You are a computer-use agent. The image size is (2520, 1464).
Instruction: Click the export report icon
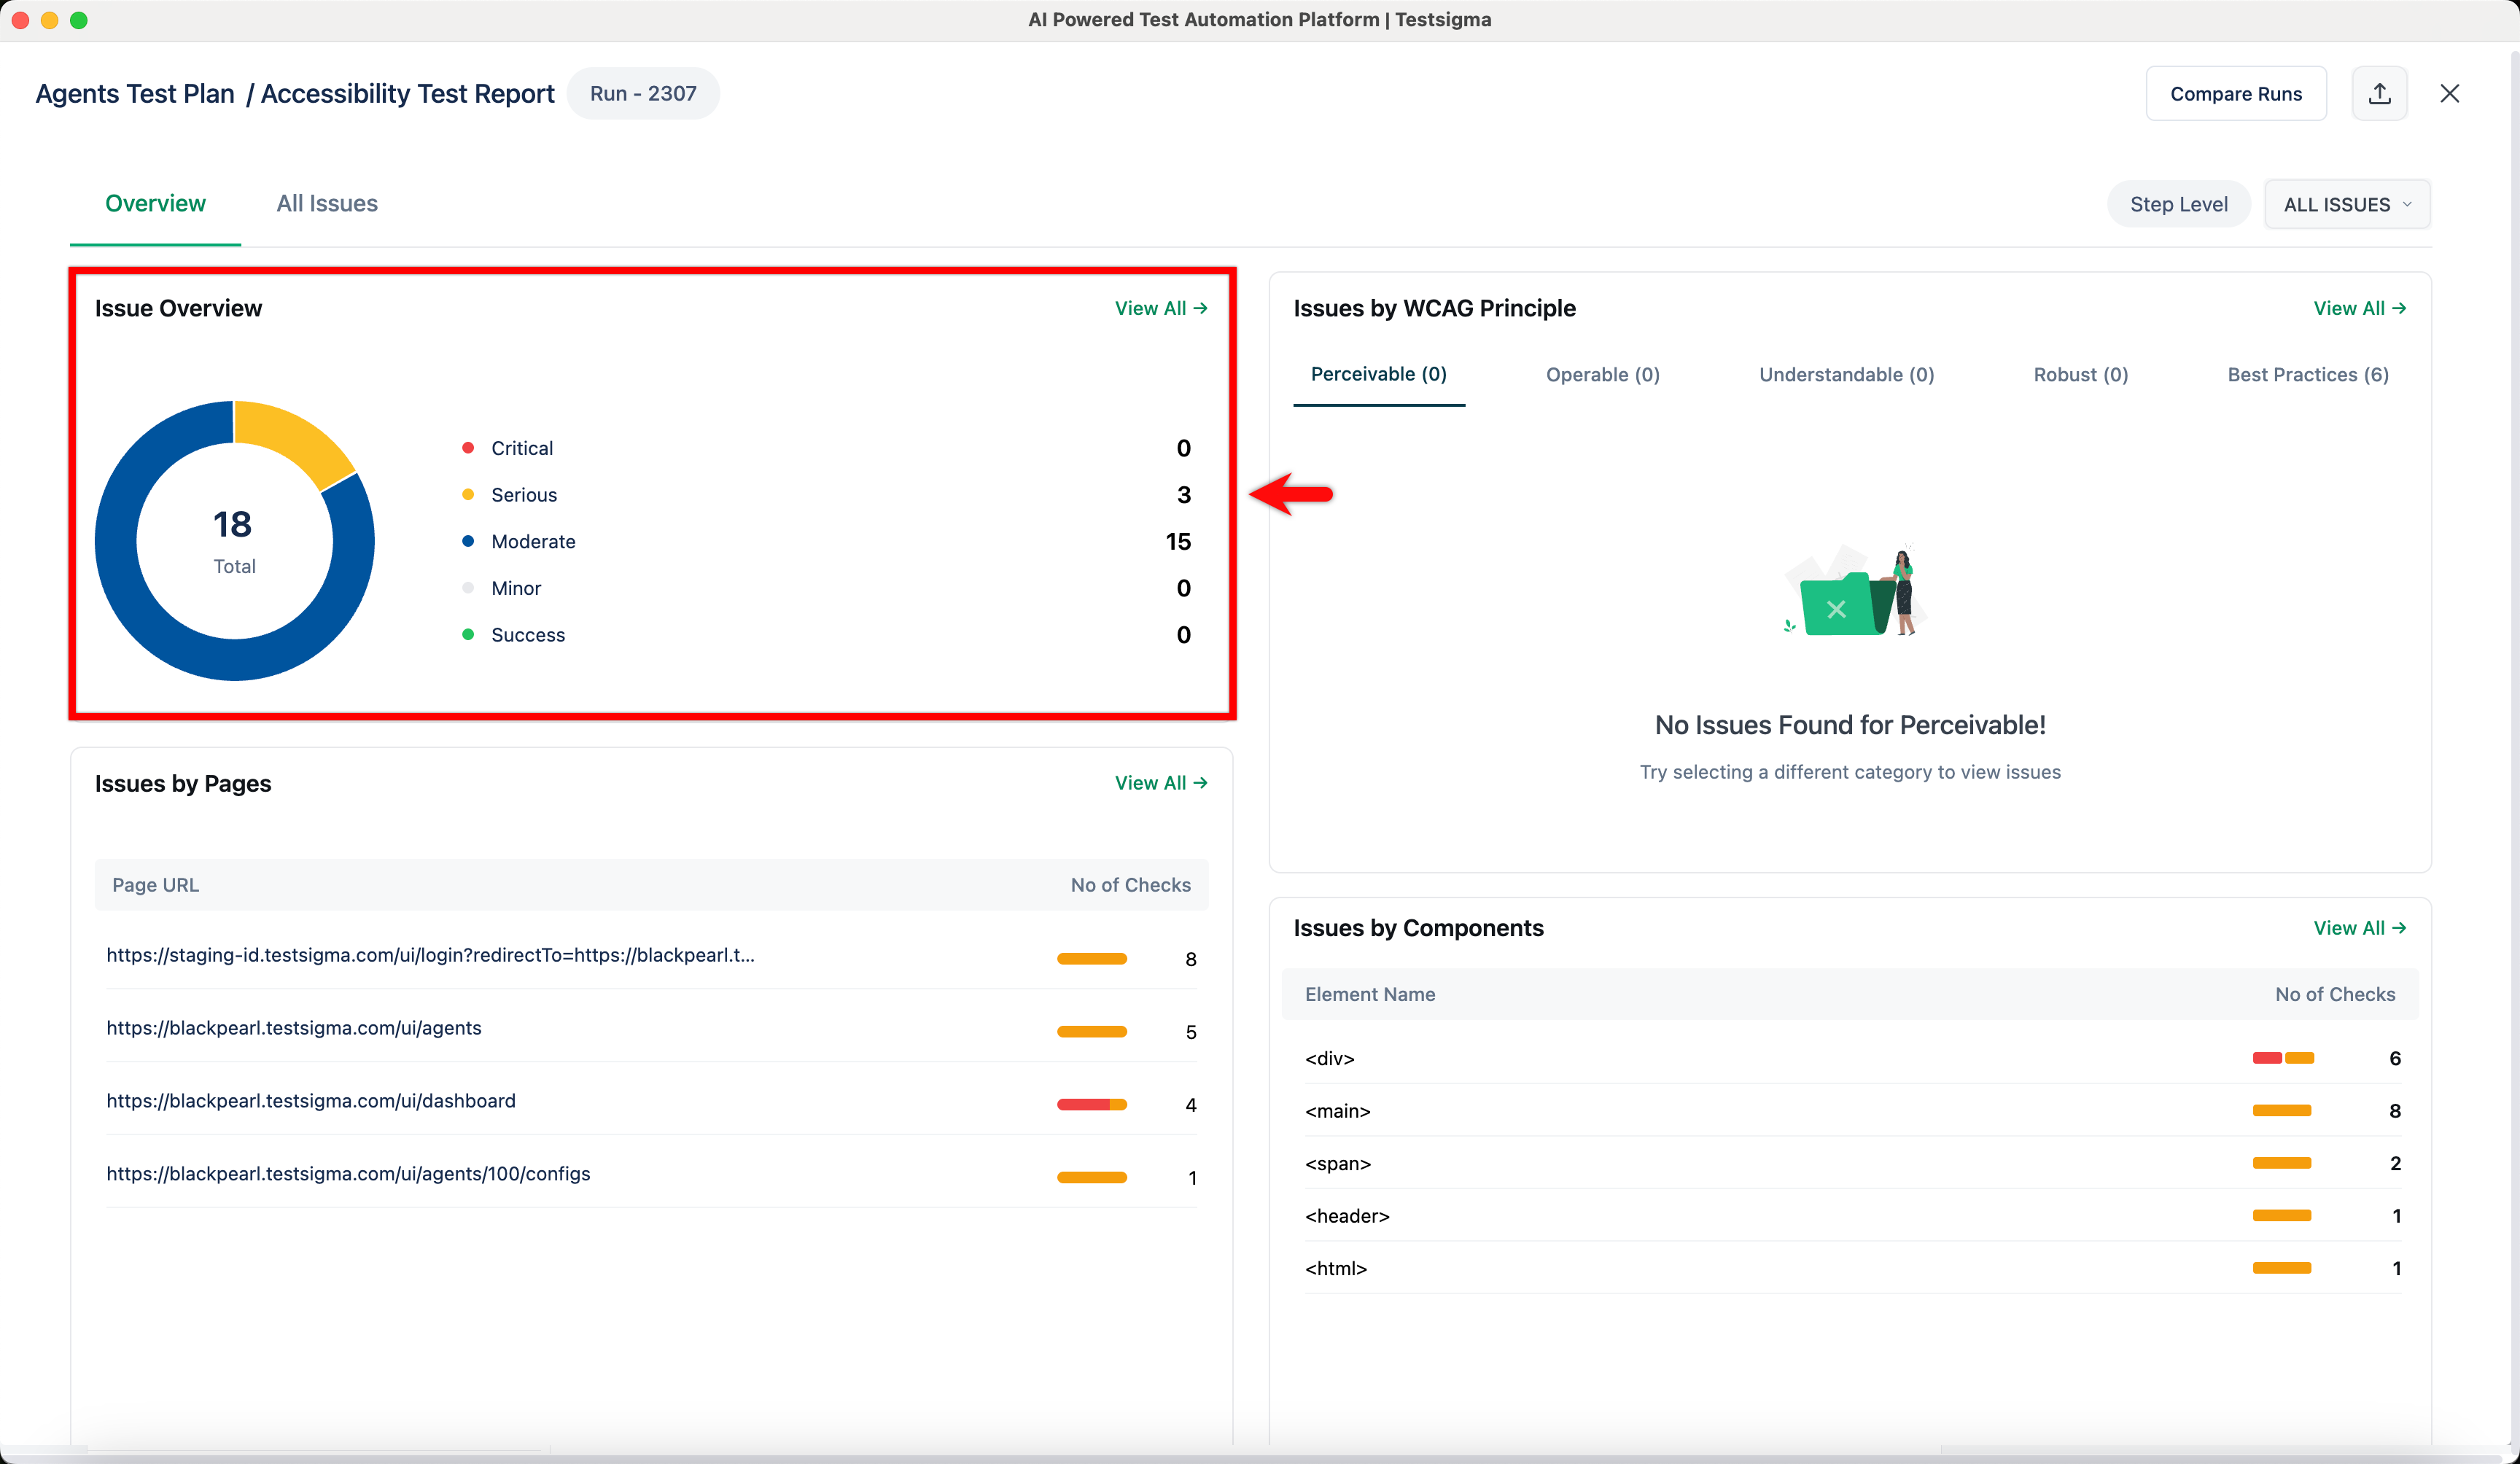coord(2380,93)
